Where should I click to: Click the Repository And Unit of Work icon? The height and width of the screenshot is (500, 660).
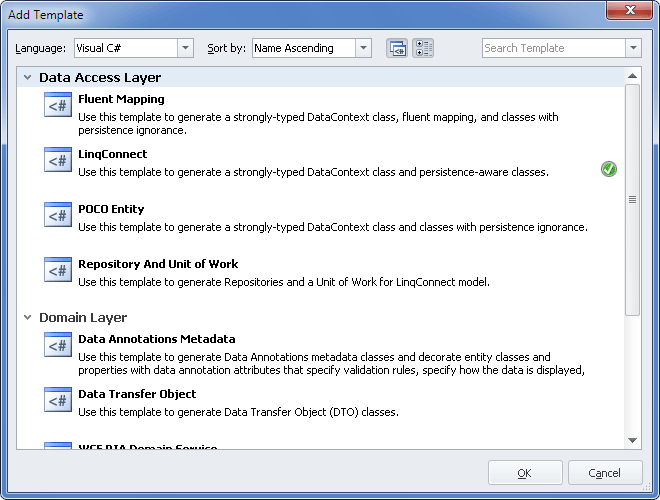pos(58,269)
